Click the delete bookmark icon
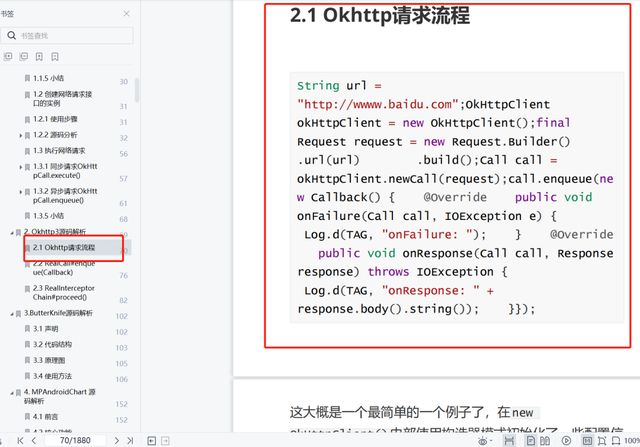Image resolution: width=640 pixels, height=447 pixels. 55,57
